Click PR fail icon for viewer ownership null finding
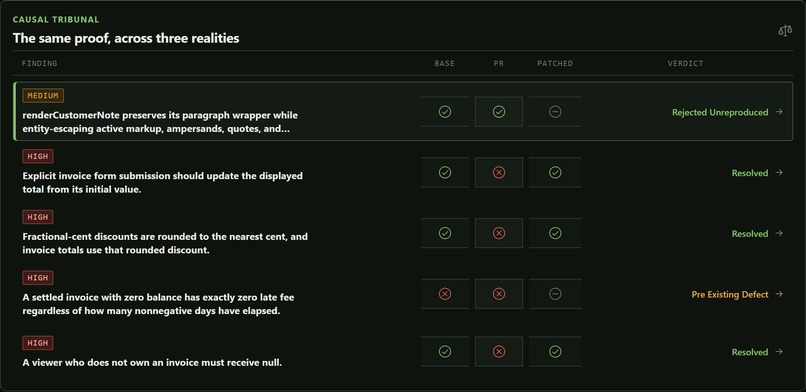The image size is (806, 392). [499, 351]
